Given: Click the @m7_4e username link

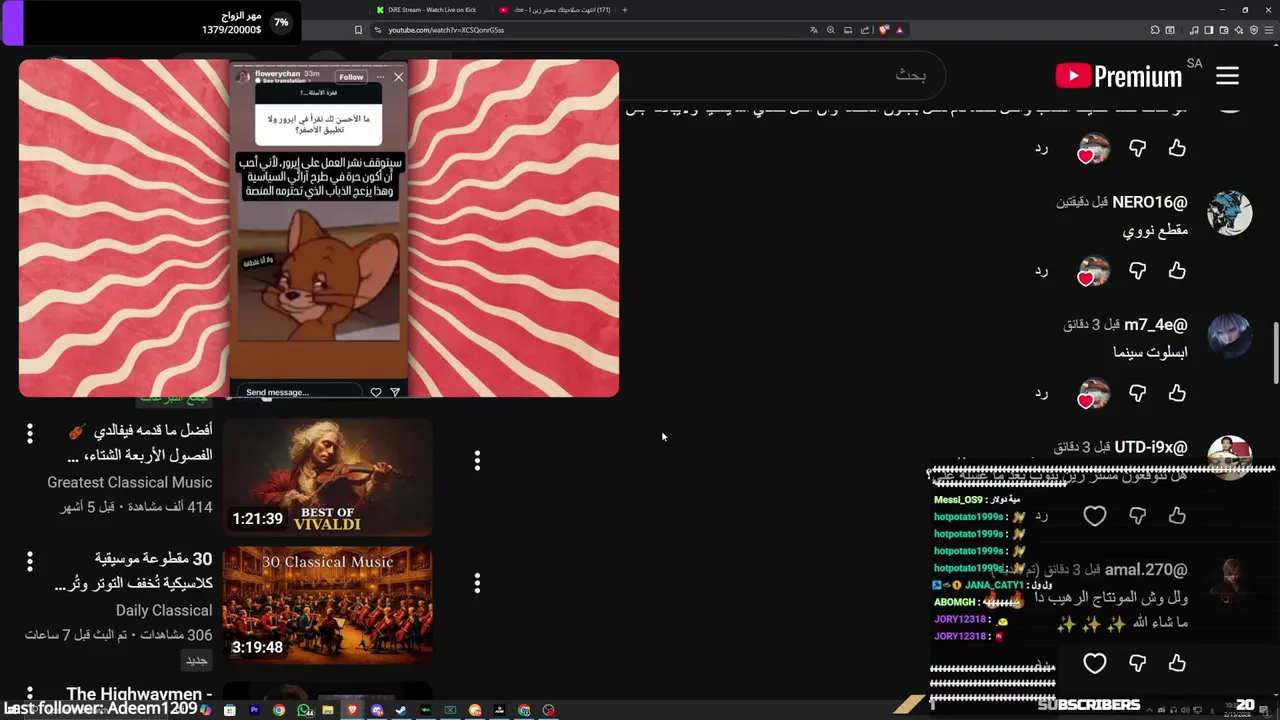Looking at the screenshot, I should pos(1156,325).
